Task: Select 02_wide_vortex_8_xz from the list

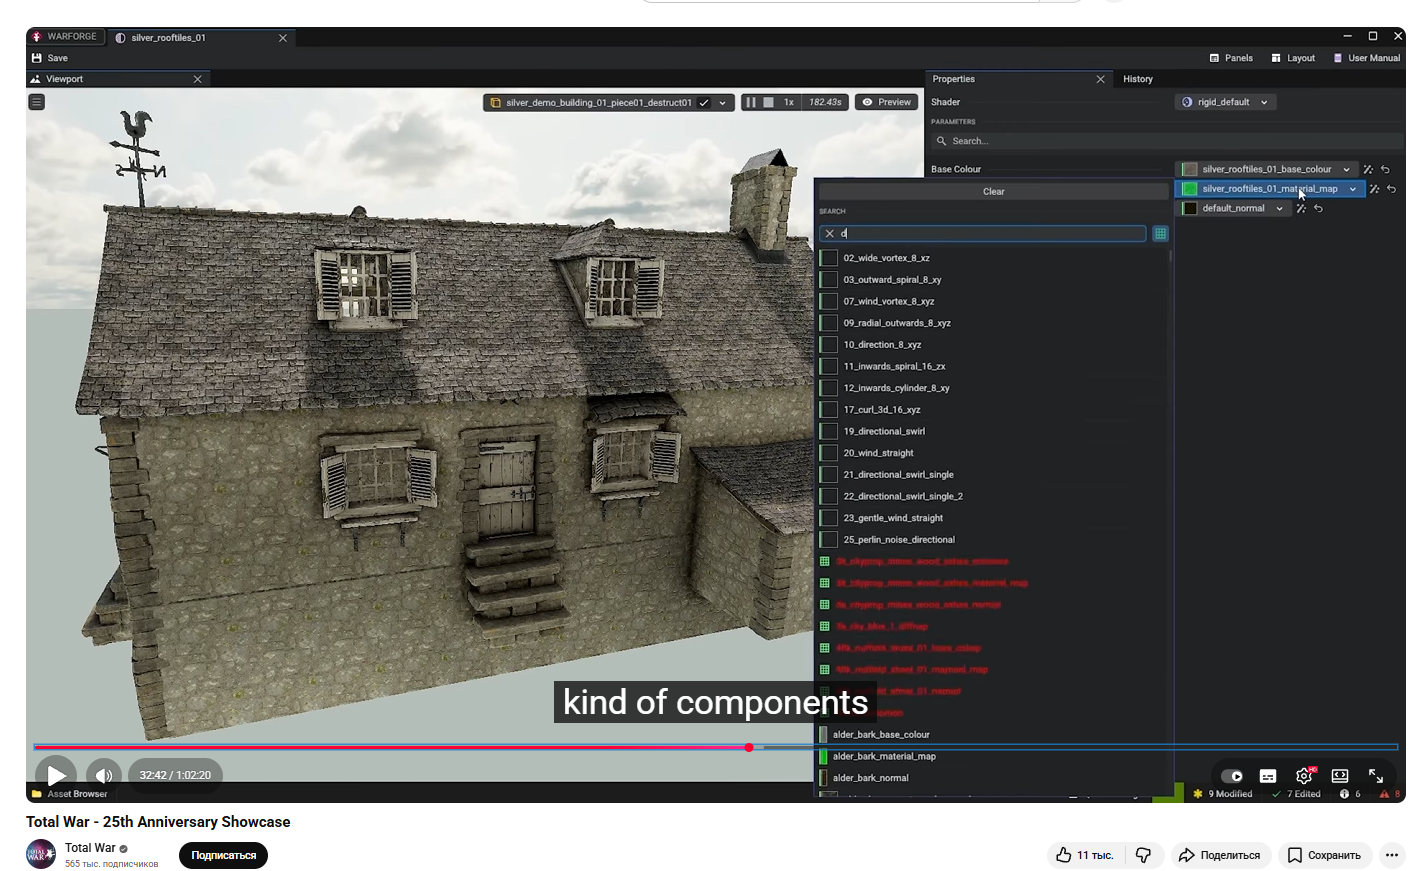Action: (886, 258)
